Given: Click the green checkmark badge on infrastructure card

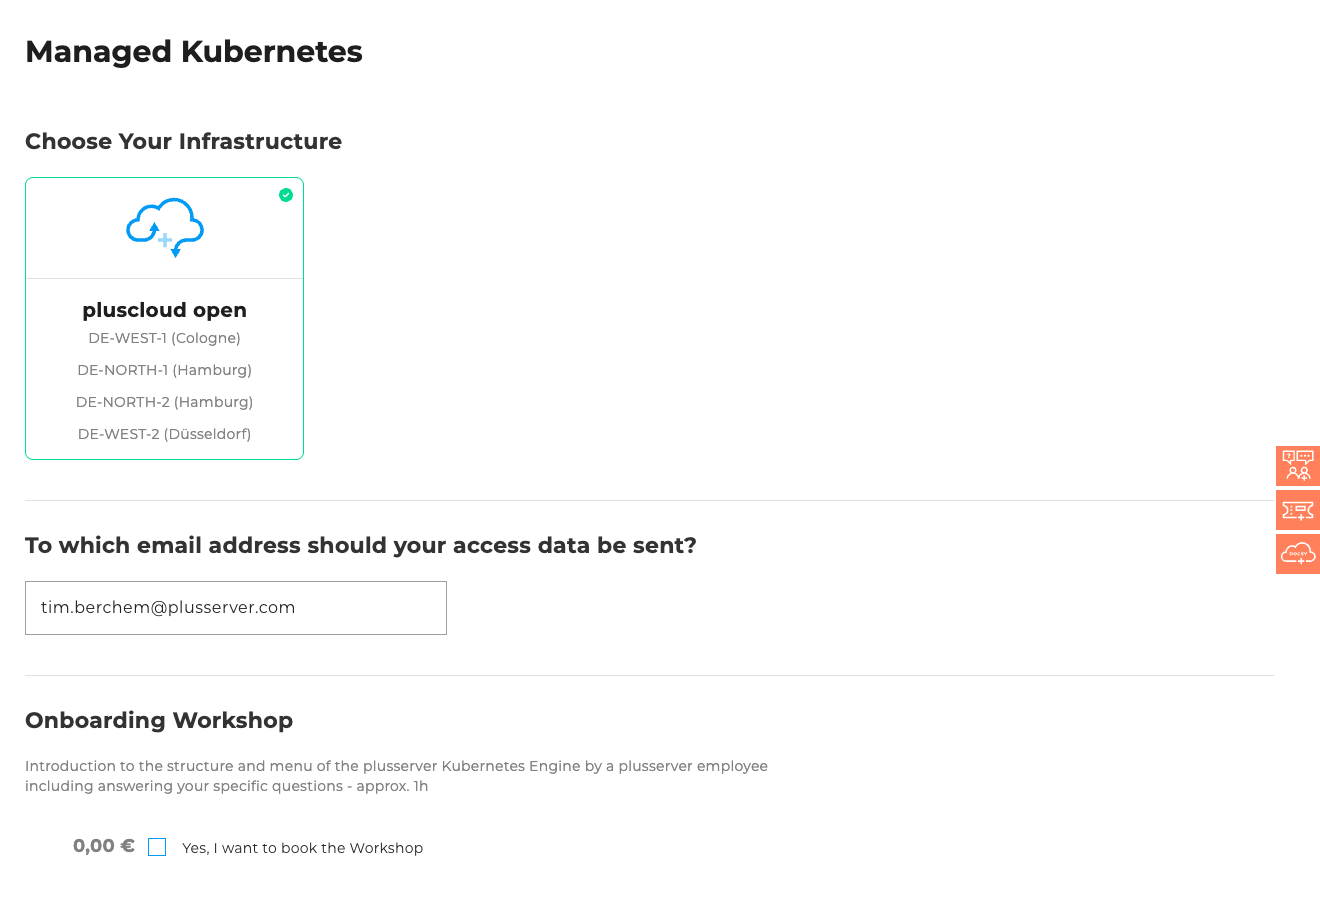Looking at the screenshot, I should click(x=286, y=195).
